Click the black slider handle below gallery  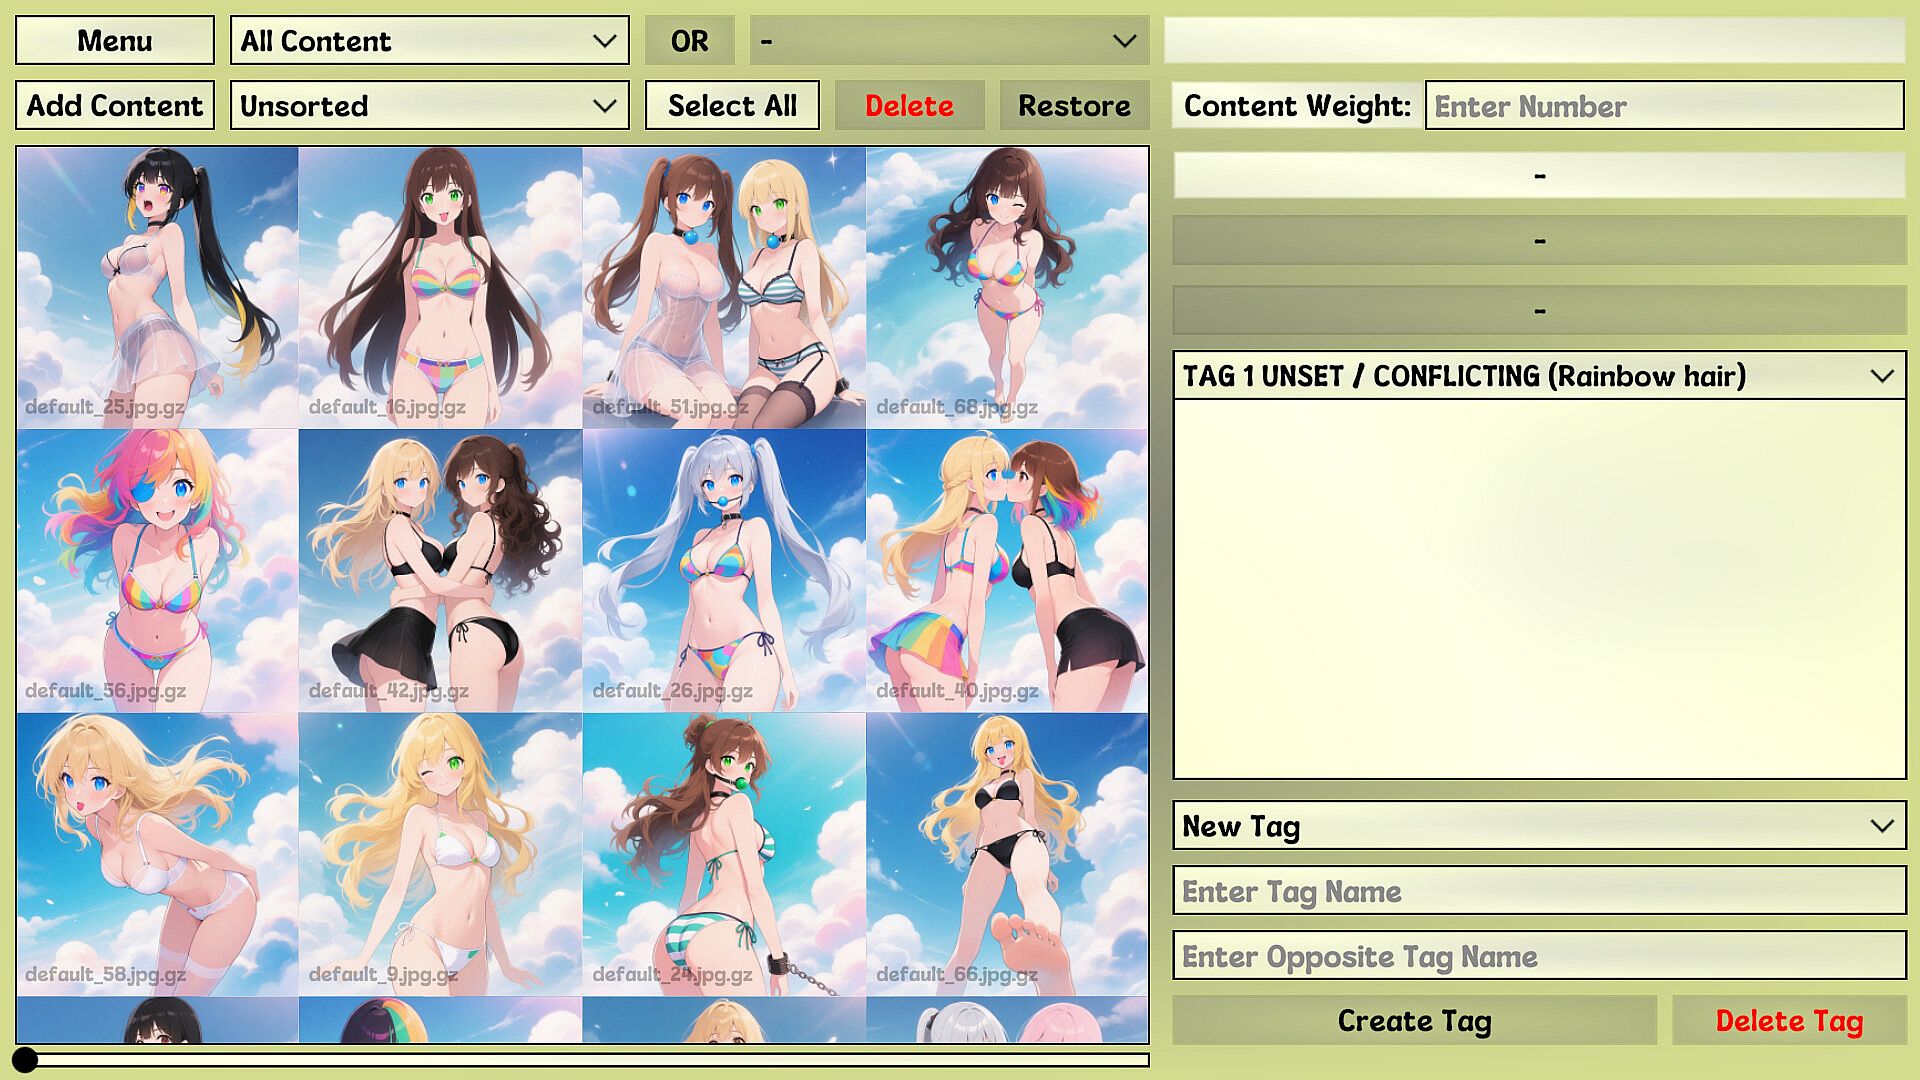[25, 1060]
